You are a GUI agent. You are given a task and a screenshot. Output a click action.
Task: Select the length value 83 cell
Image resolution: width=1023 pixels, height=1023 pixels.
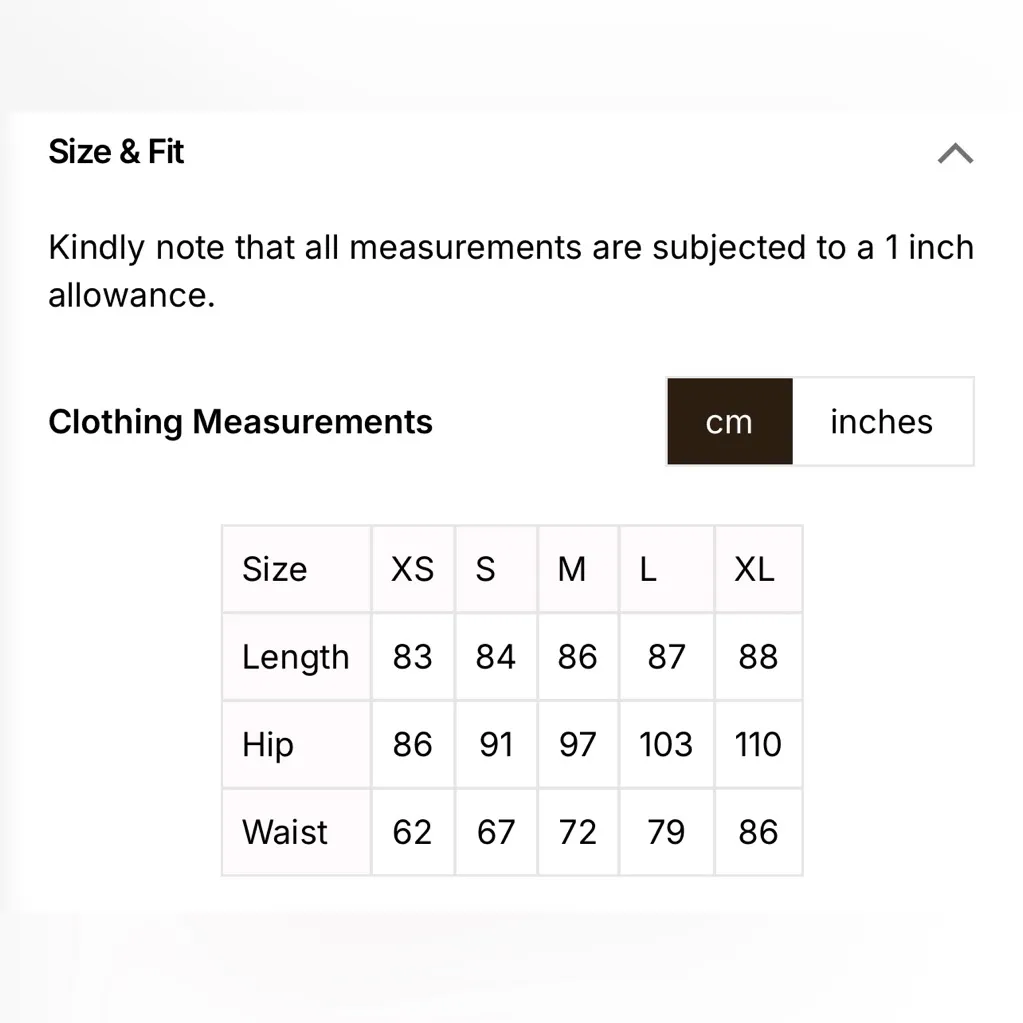click(412, 657)
